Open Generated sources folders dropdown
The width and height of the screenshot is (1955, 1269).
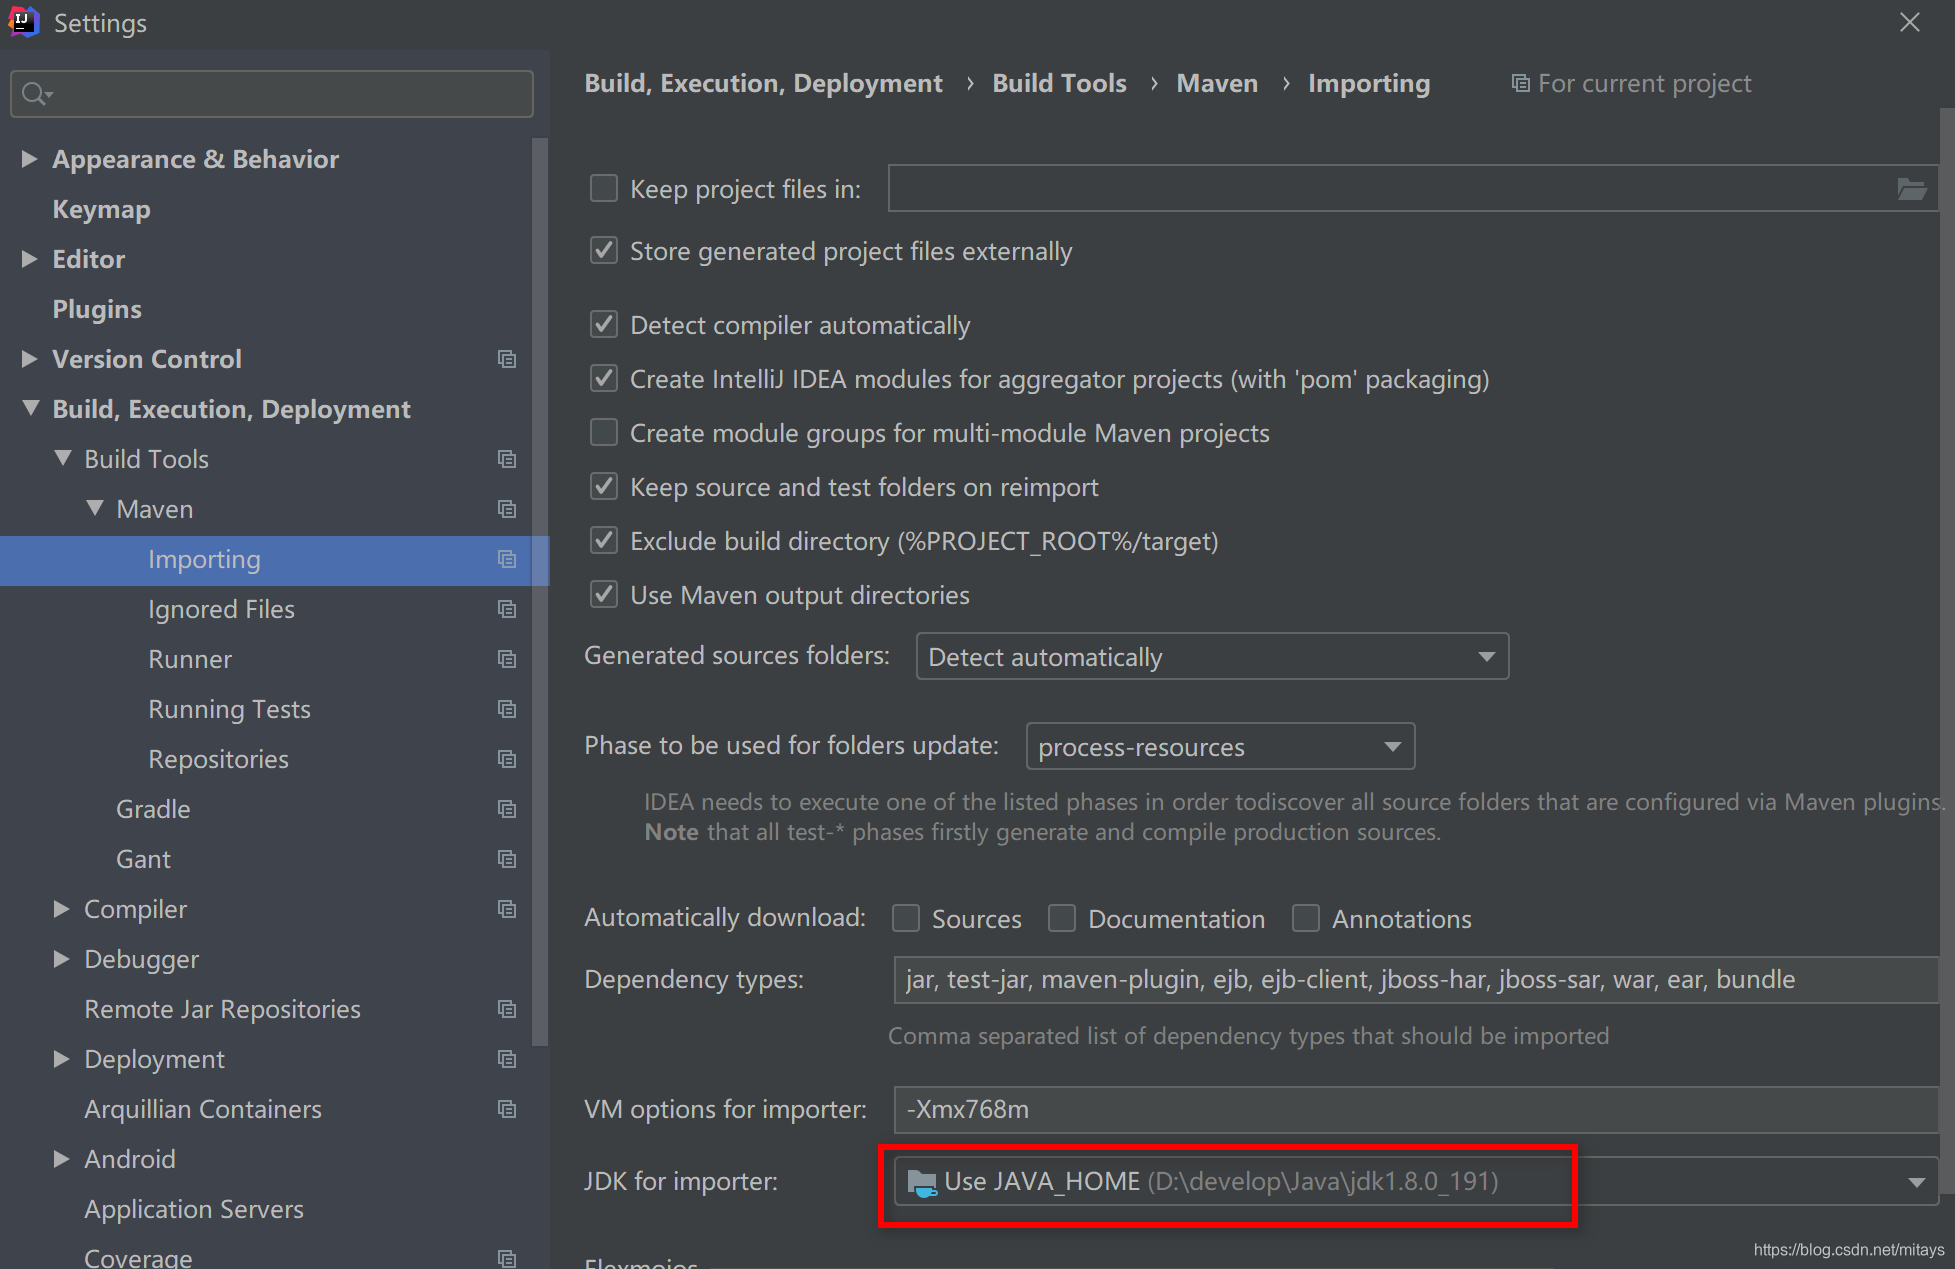click(x=1212, y=657)
